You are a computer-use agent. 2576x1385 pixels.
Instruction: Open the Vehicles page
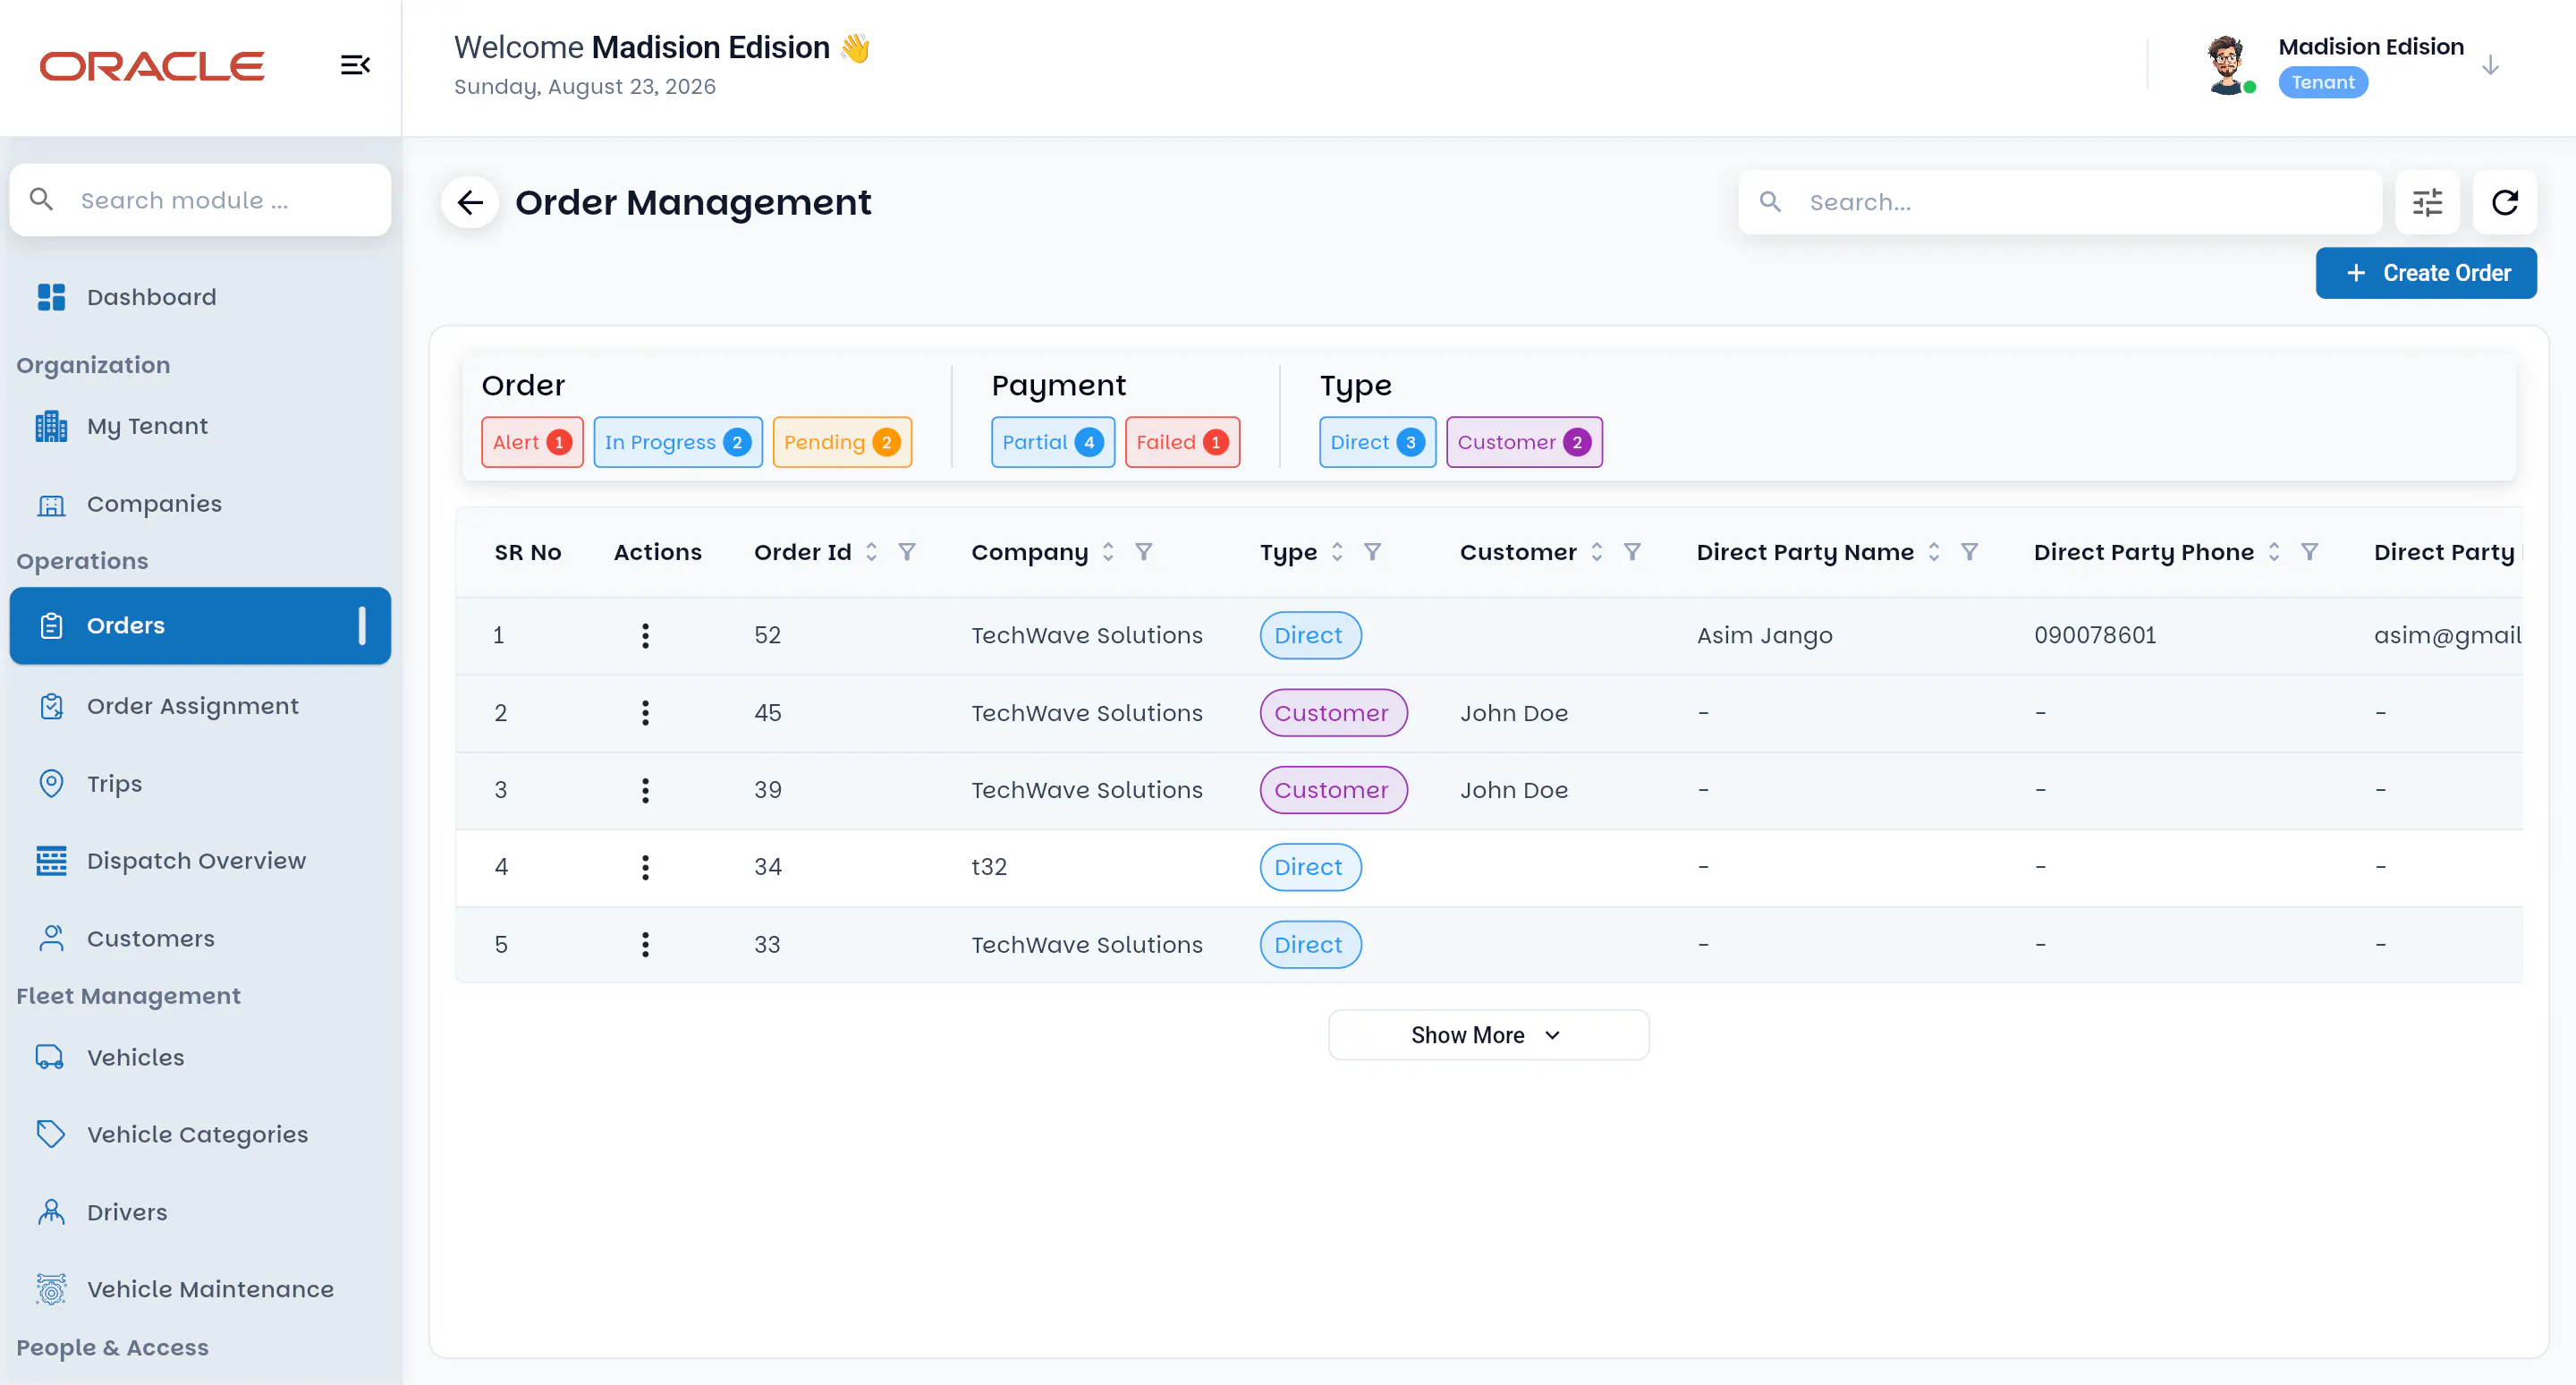point(200,1058)
